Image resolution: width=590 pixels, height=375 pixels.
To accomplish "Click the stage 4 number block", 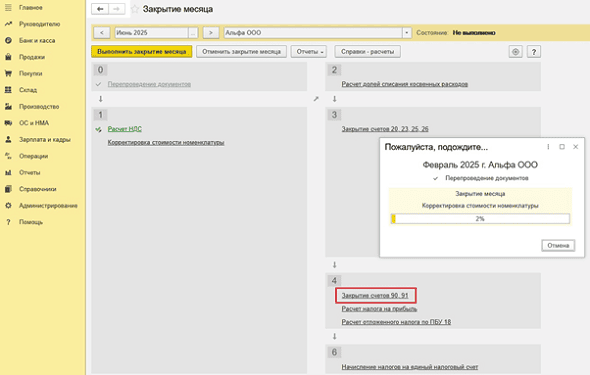I will [x=334, y=281].
